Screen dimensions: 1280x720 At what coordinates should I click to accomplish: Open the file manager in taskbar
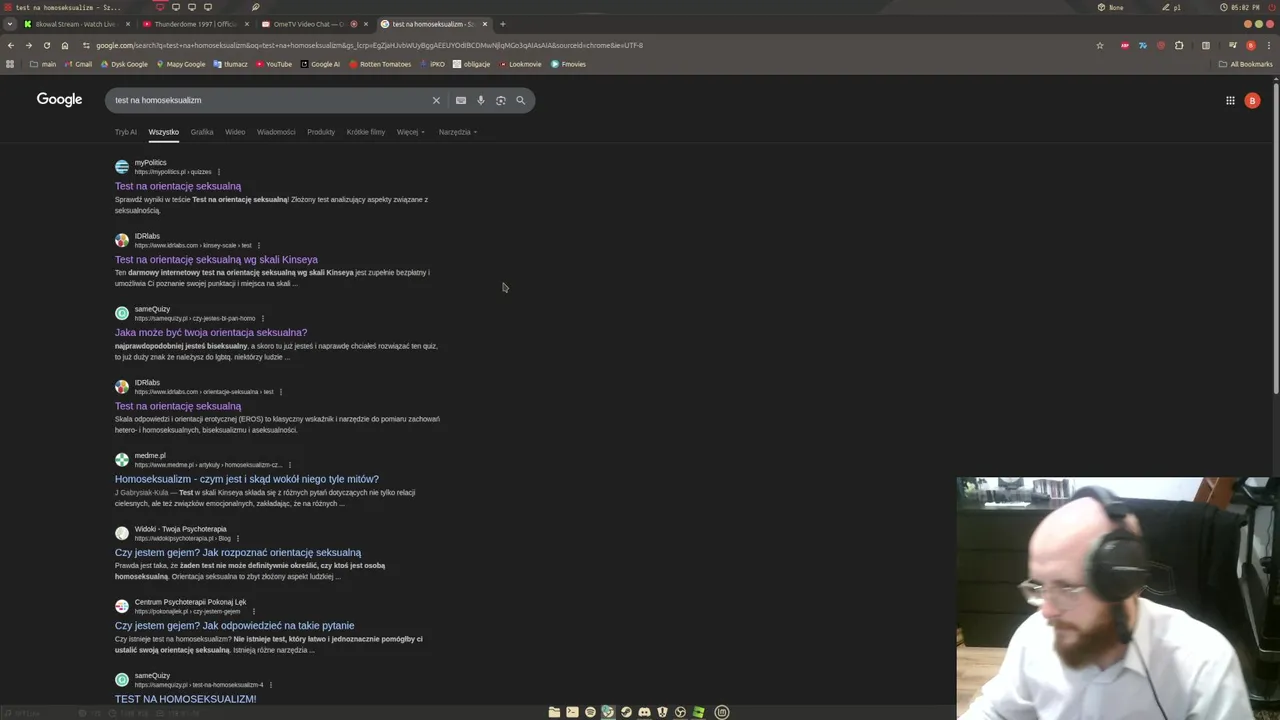coord(554,712)
